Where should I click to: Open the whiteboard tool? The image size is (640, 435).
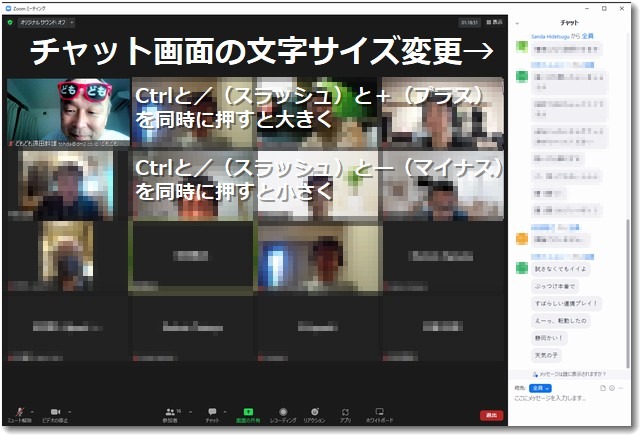[379, 415]
